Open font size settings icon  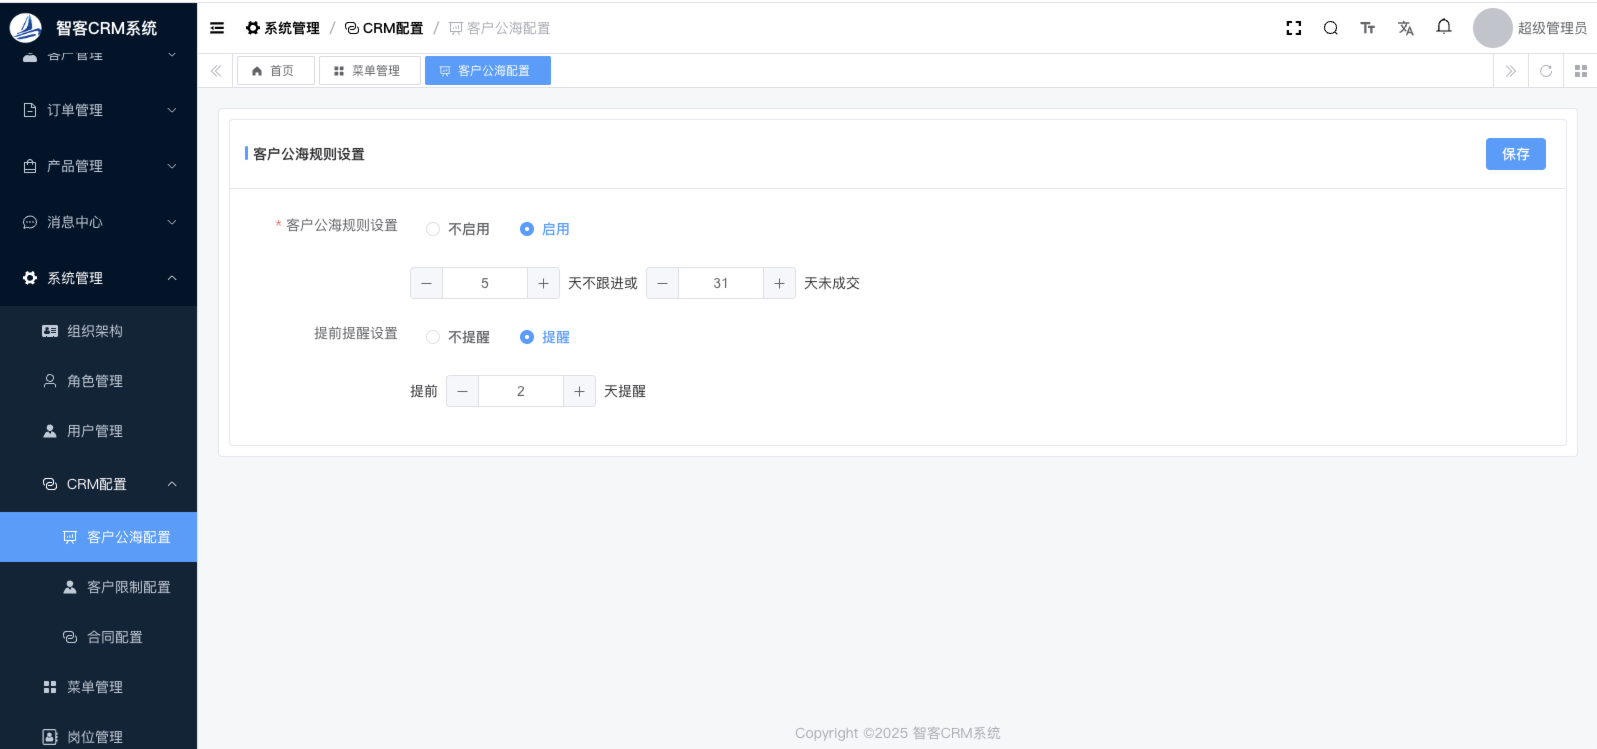[x=1367, y=28]
